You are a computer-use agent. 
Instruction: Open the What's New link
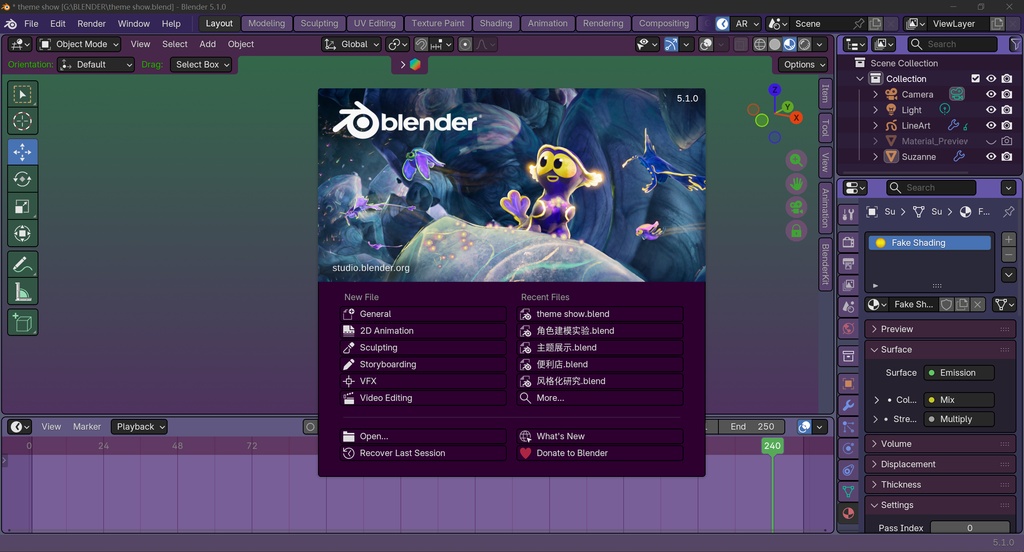[x=600, y=436]
